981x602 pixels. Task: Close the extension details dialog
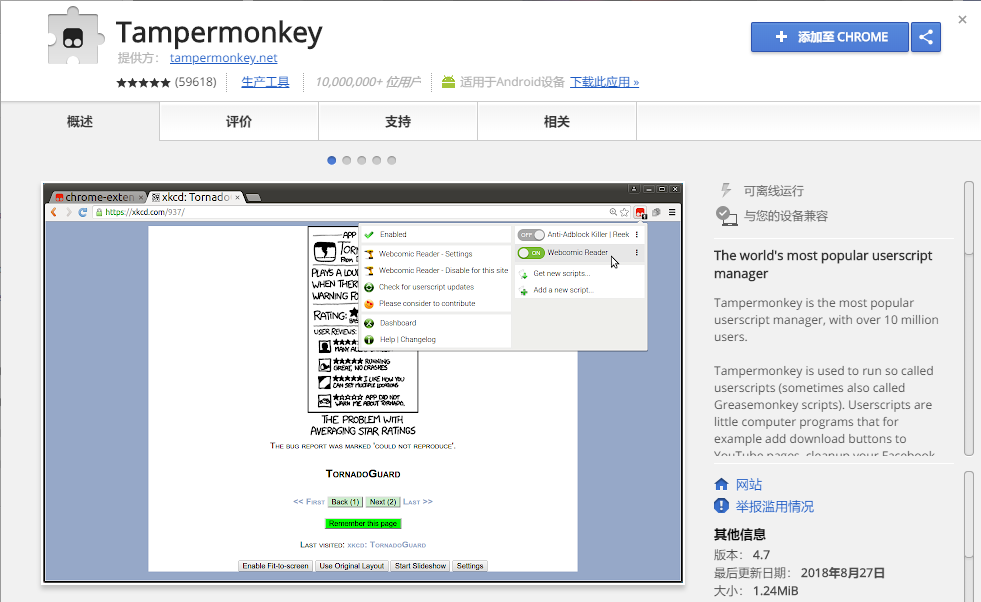(x=962, y=19)
